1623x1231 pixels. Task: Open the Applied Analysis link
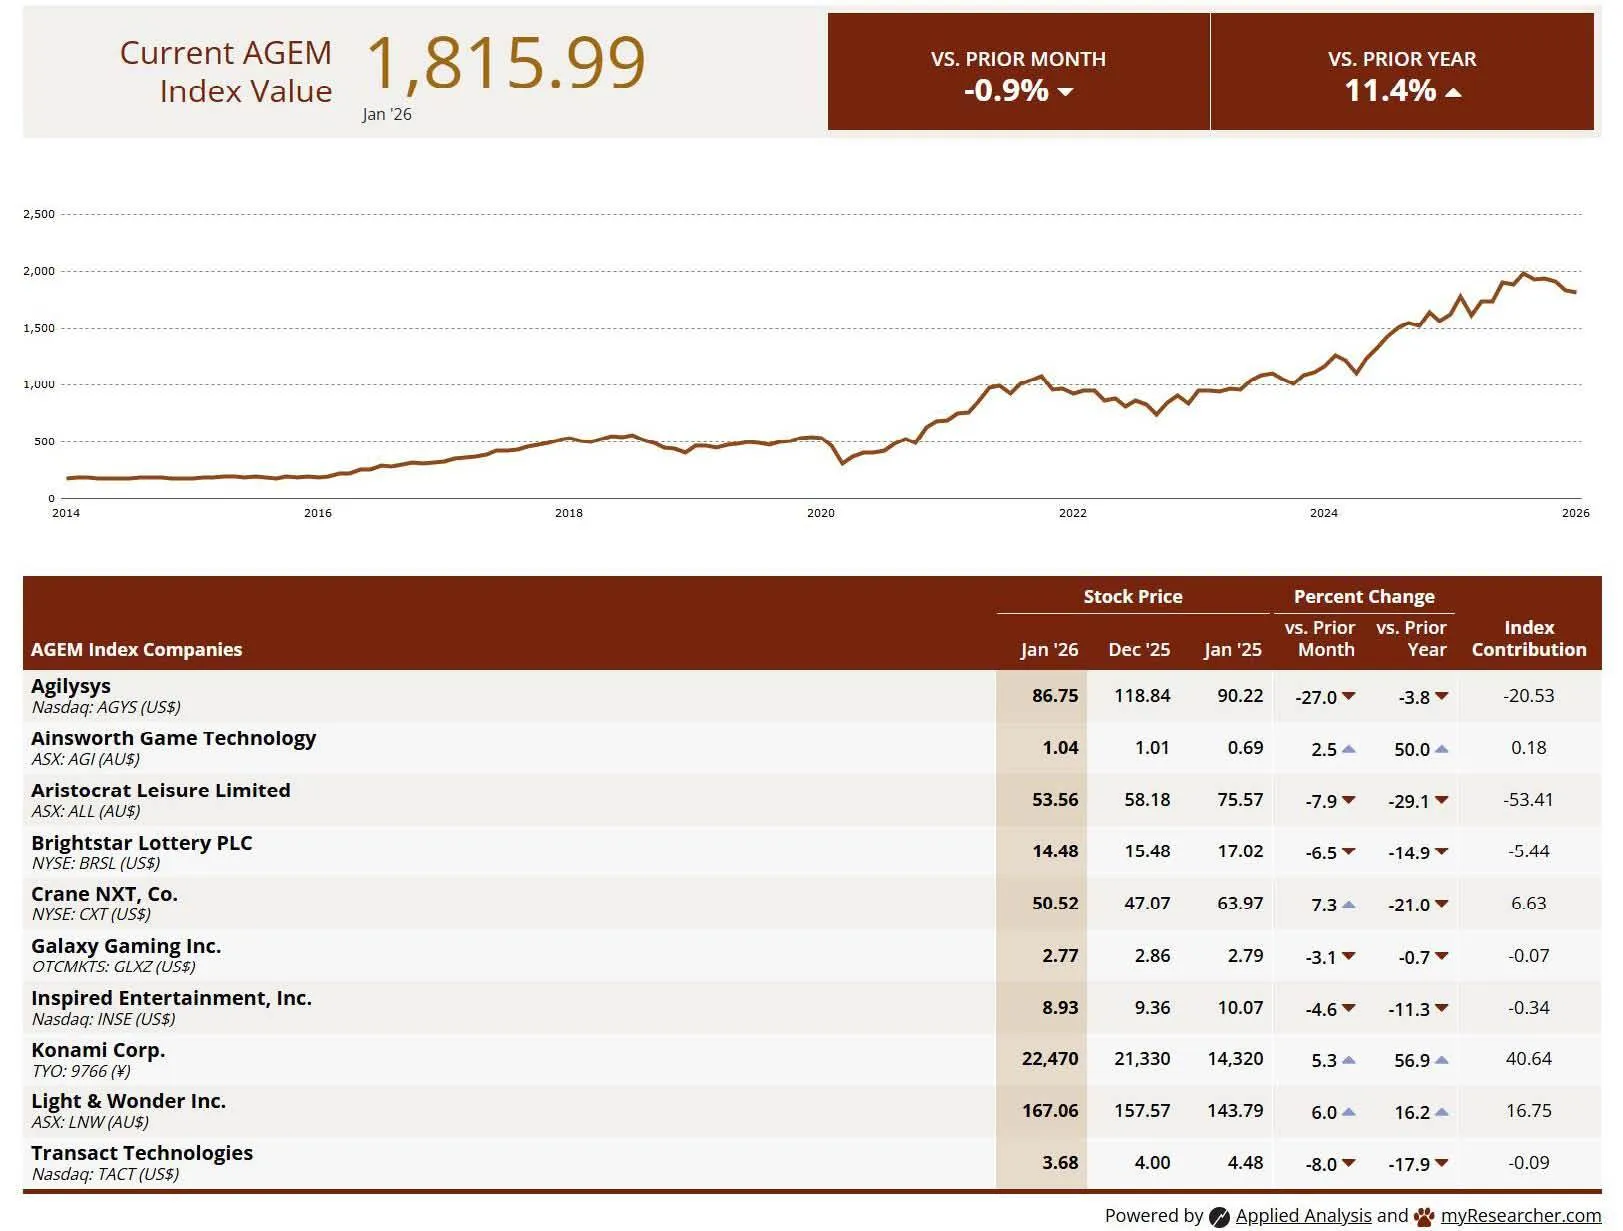coord(1304,1216)
